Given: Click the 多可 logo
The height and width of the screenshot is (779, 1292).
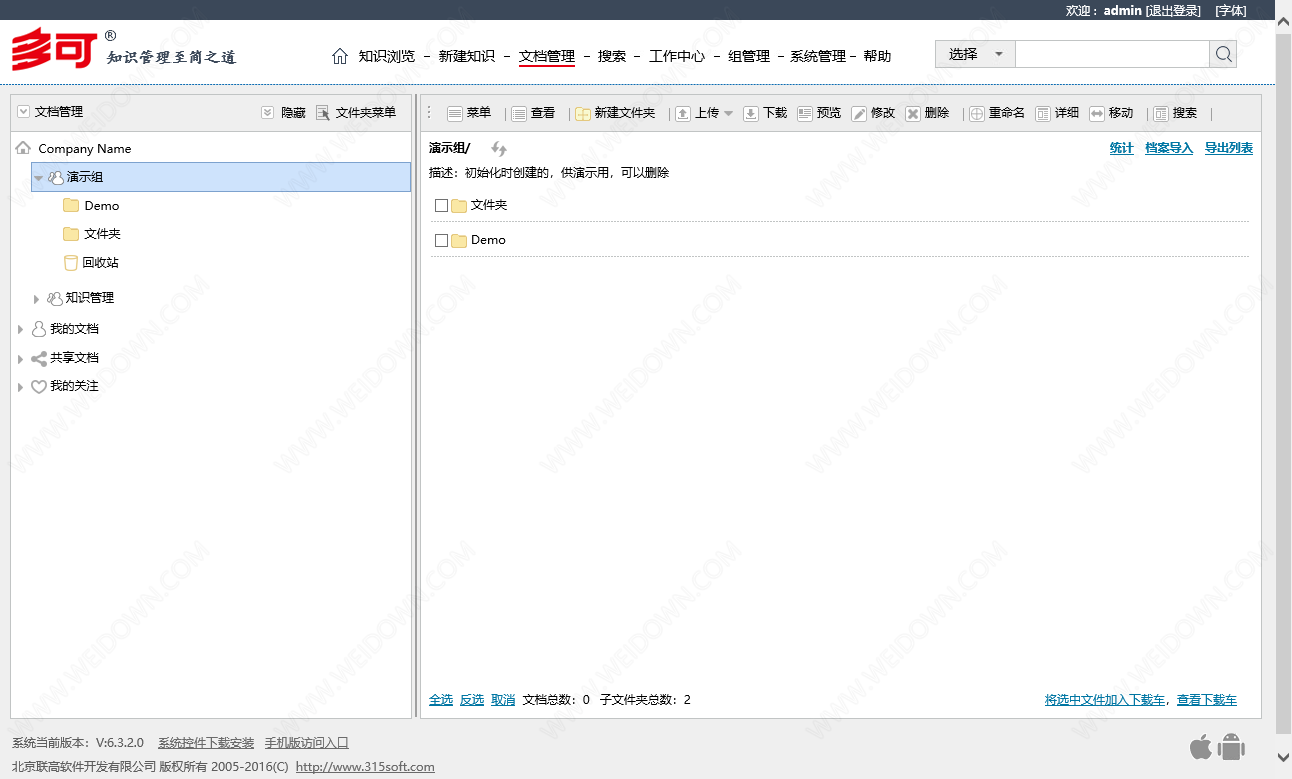Looking at the screenshot, I should tap(55, 49).
